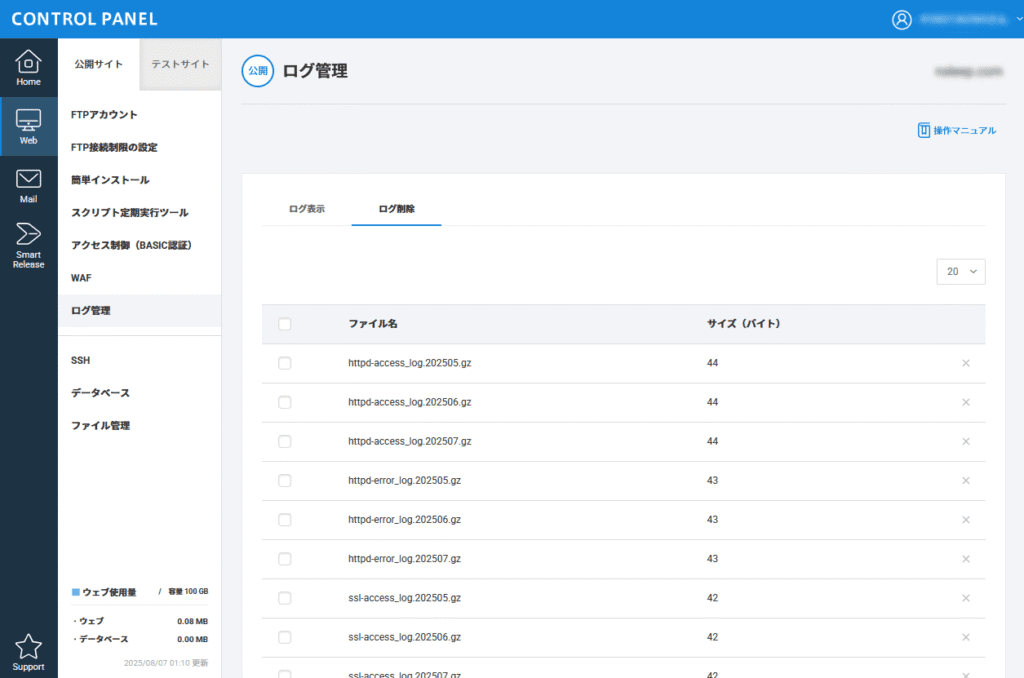Toggle the select-all checkbox in table header

click(x=285, y=324)
